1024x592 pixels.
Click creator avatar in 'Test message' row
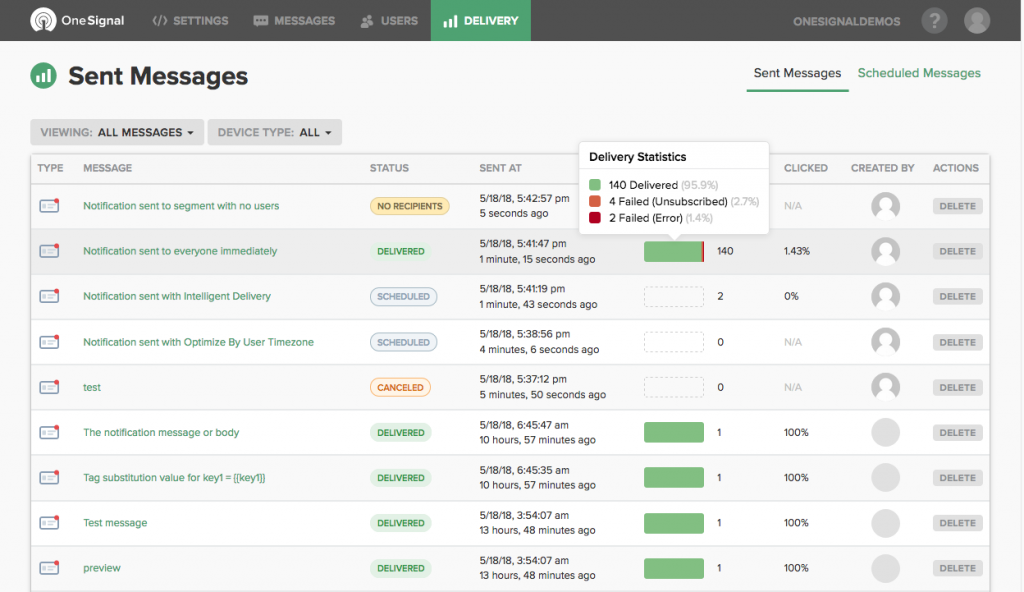coord(886,523)
